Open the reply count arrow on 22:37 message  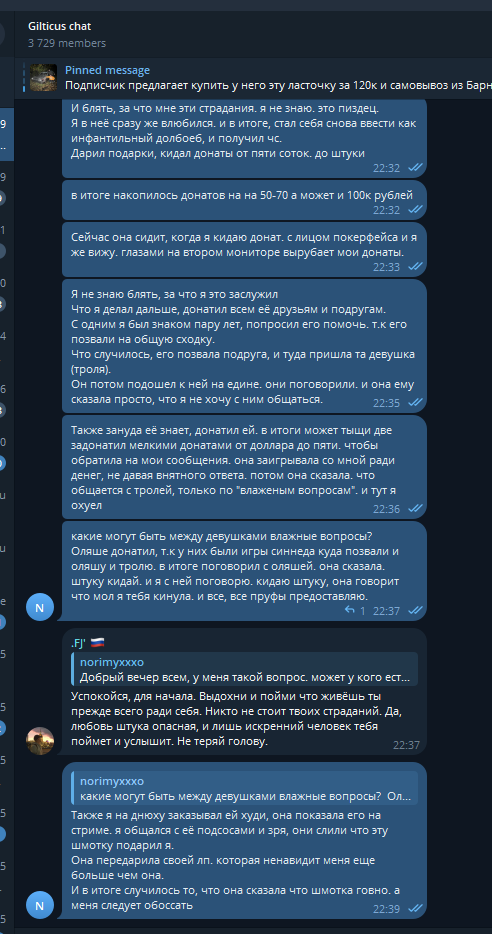pos(355,611)
